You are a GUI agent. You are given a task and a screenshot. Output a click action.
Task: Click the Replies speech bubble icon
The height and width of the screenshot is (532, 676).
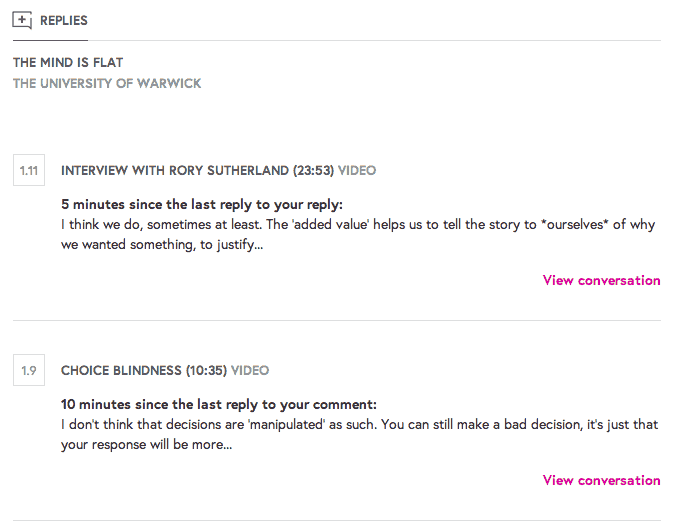23,20
